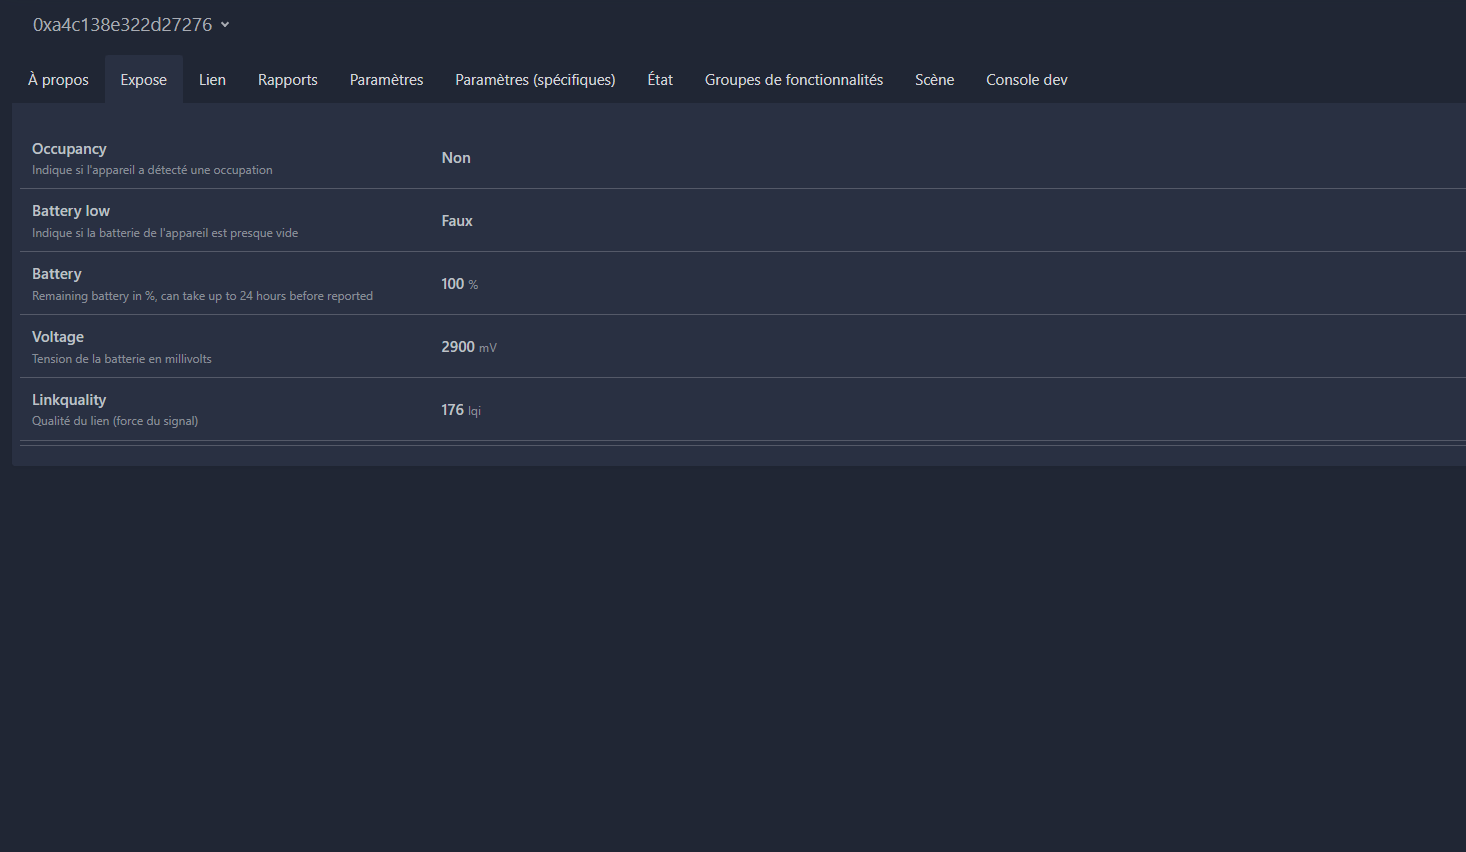The height and width of the screenshot is (852, 1466).
Task: Select the Expose tab
Action: 144,80
